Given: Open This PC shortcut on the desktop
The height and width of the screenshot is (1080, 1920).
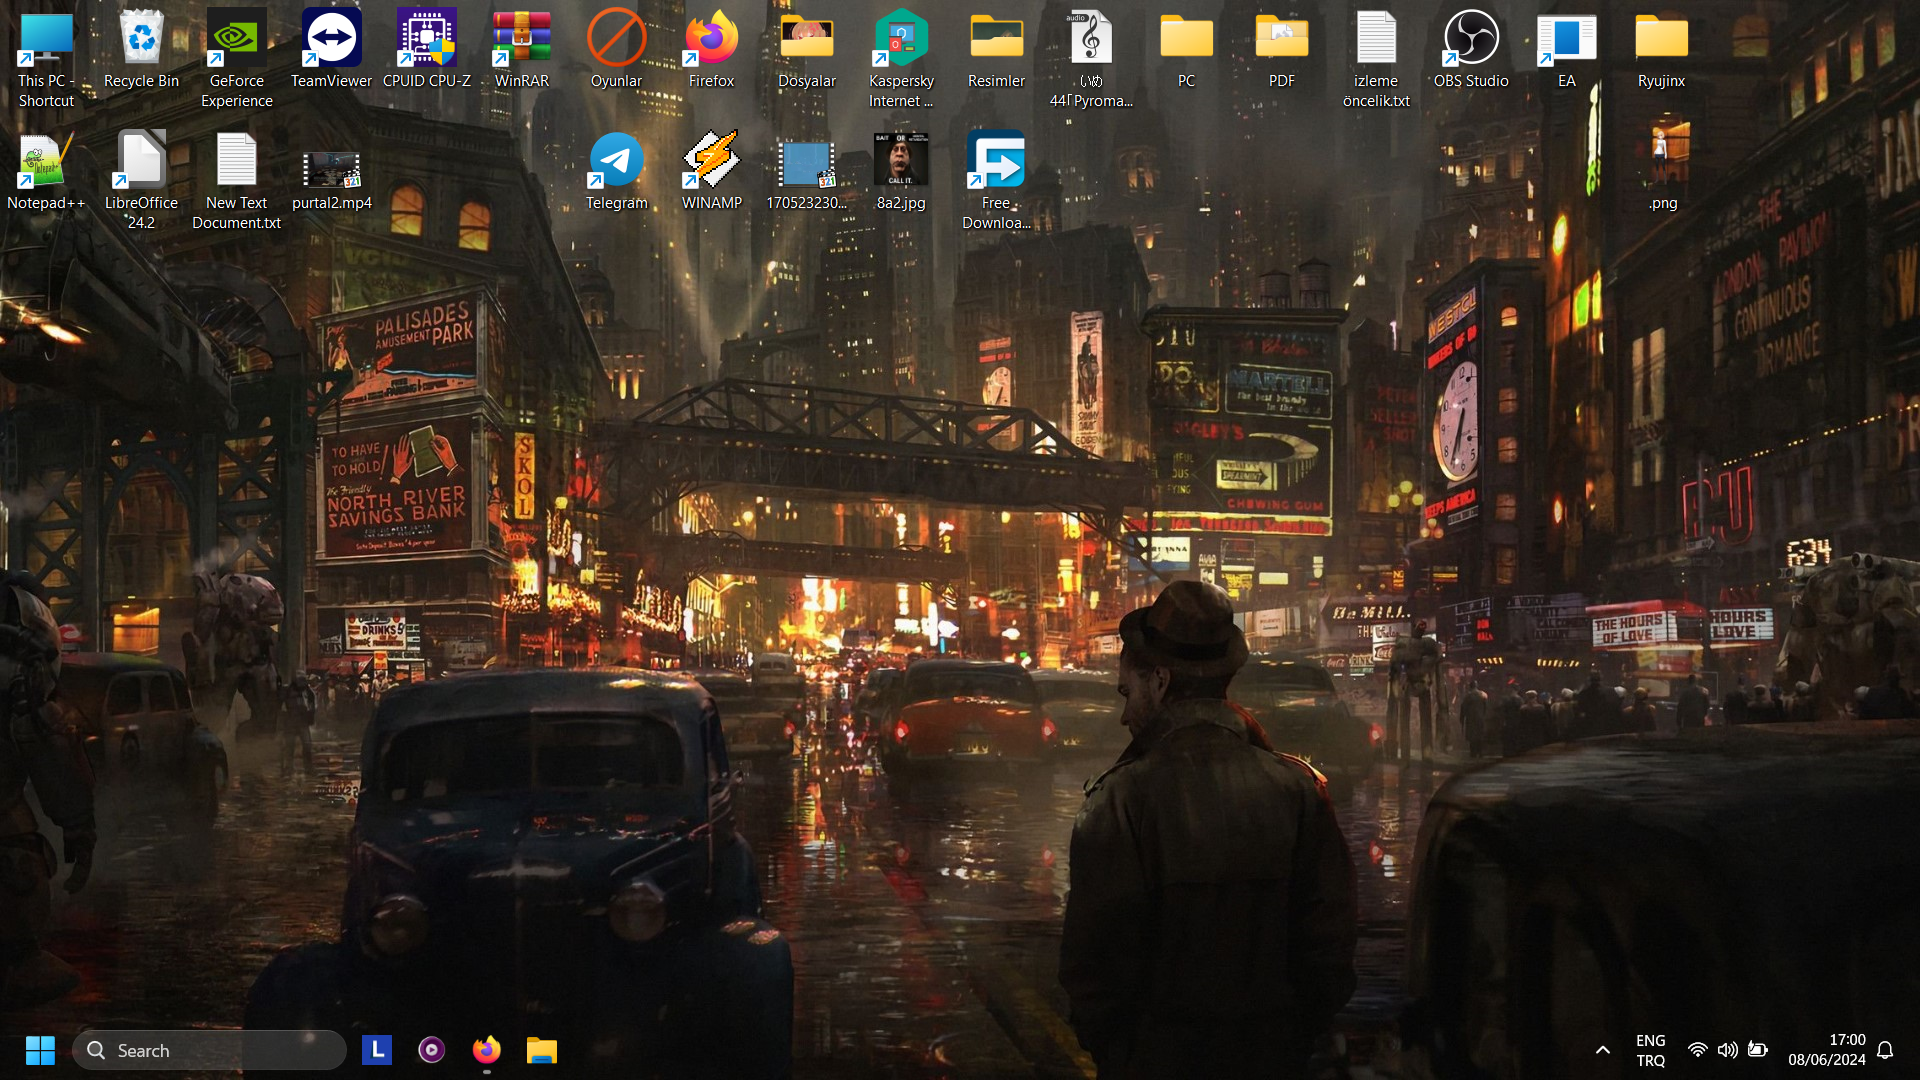Looking at the screenshot, I should [x=46, y=58].
